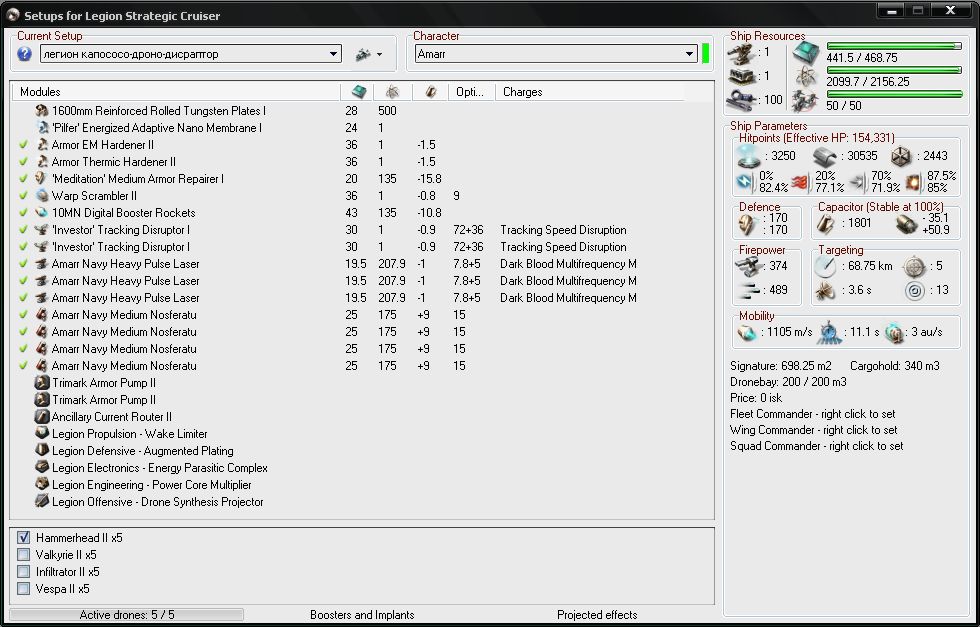Click the launcher hardpoints icon in Ship Resources
This screenshot has width=980, height=627.
[741, 76]
